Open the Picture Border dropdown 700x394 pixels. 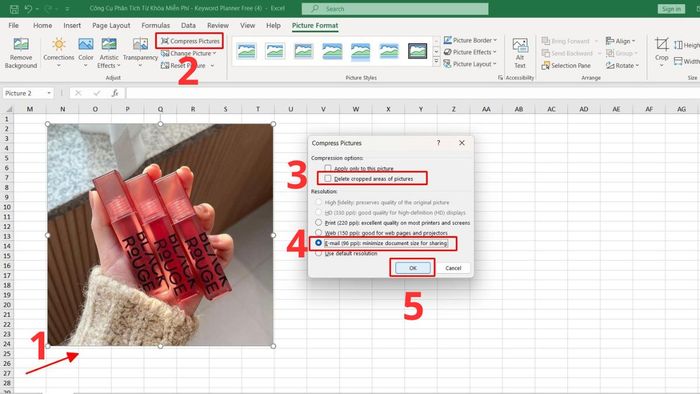[470, 40]
